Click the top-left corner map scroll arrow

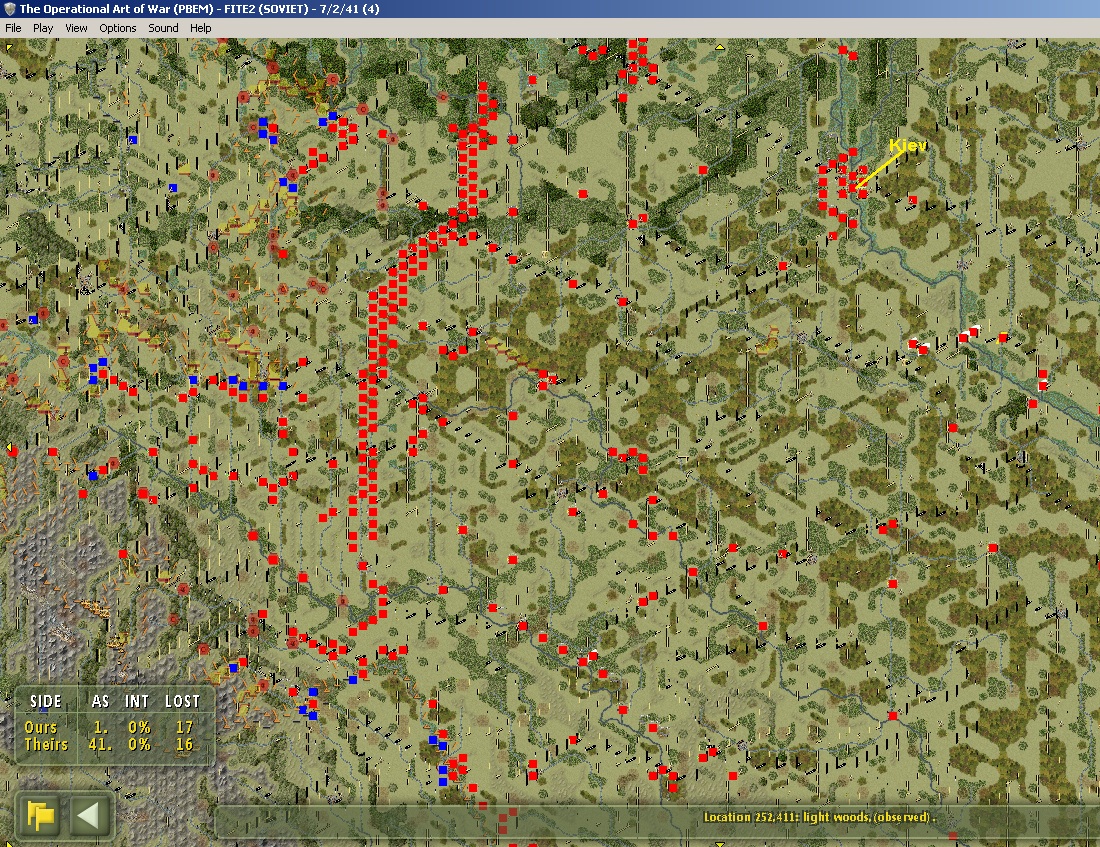click(9, 47)
